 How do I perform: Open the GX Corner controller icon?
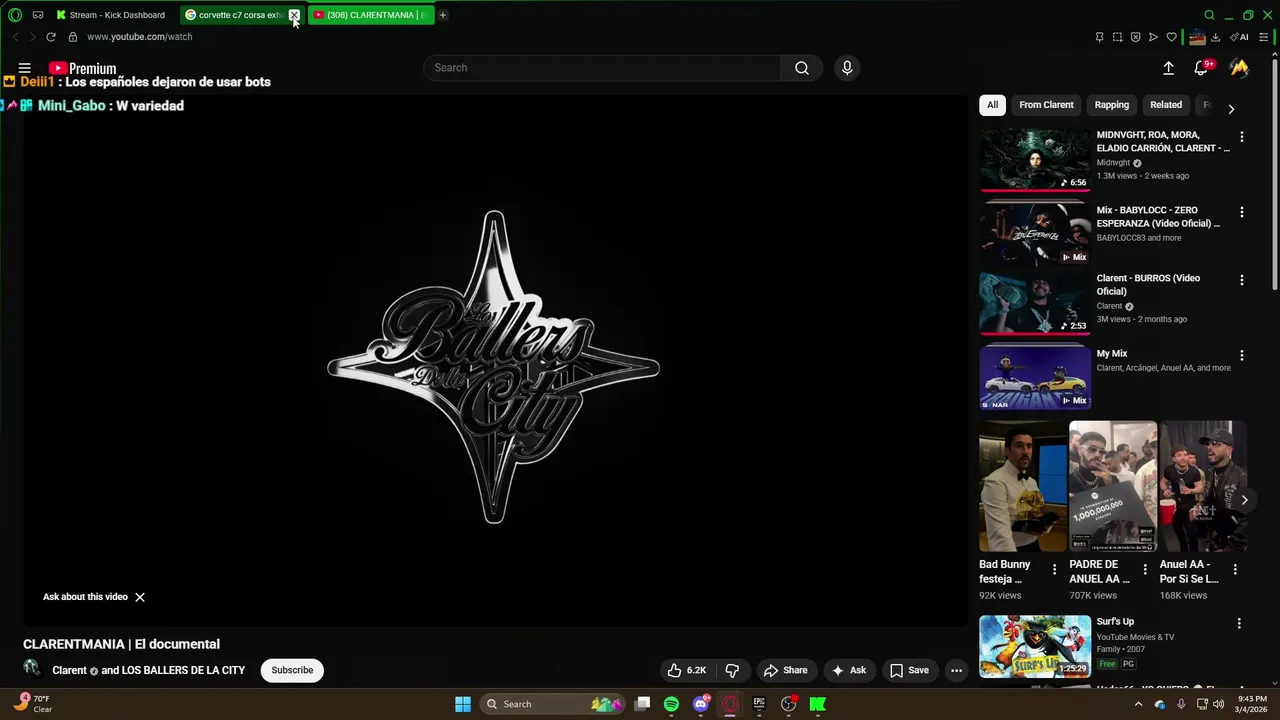click(x=38, y=15)
